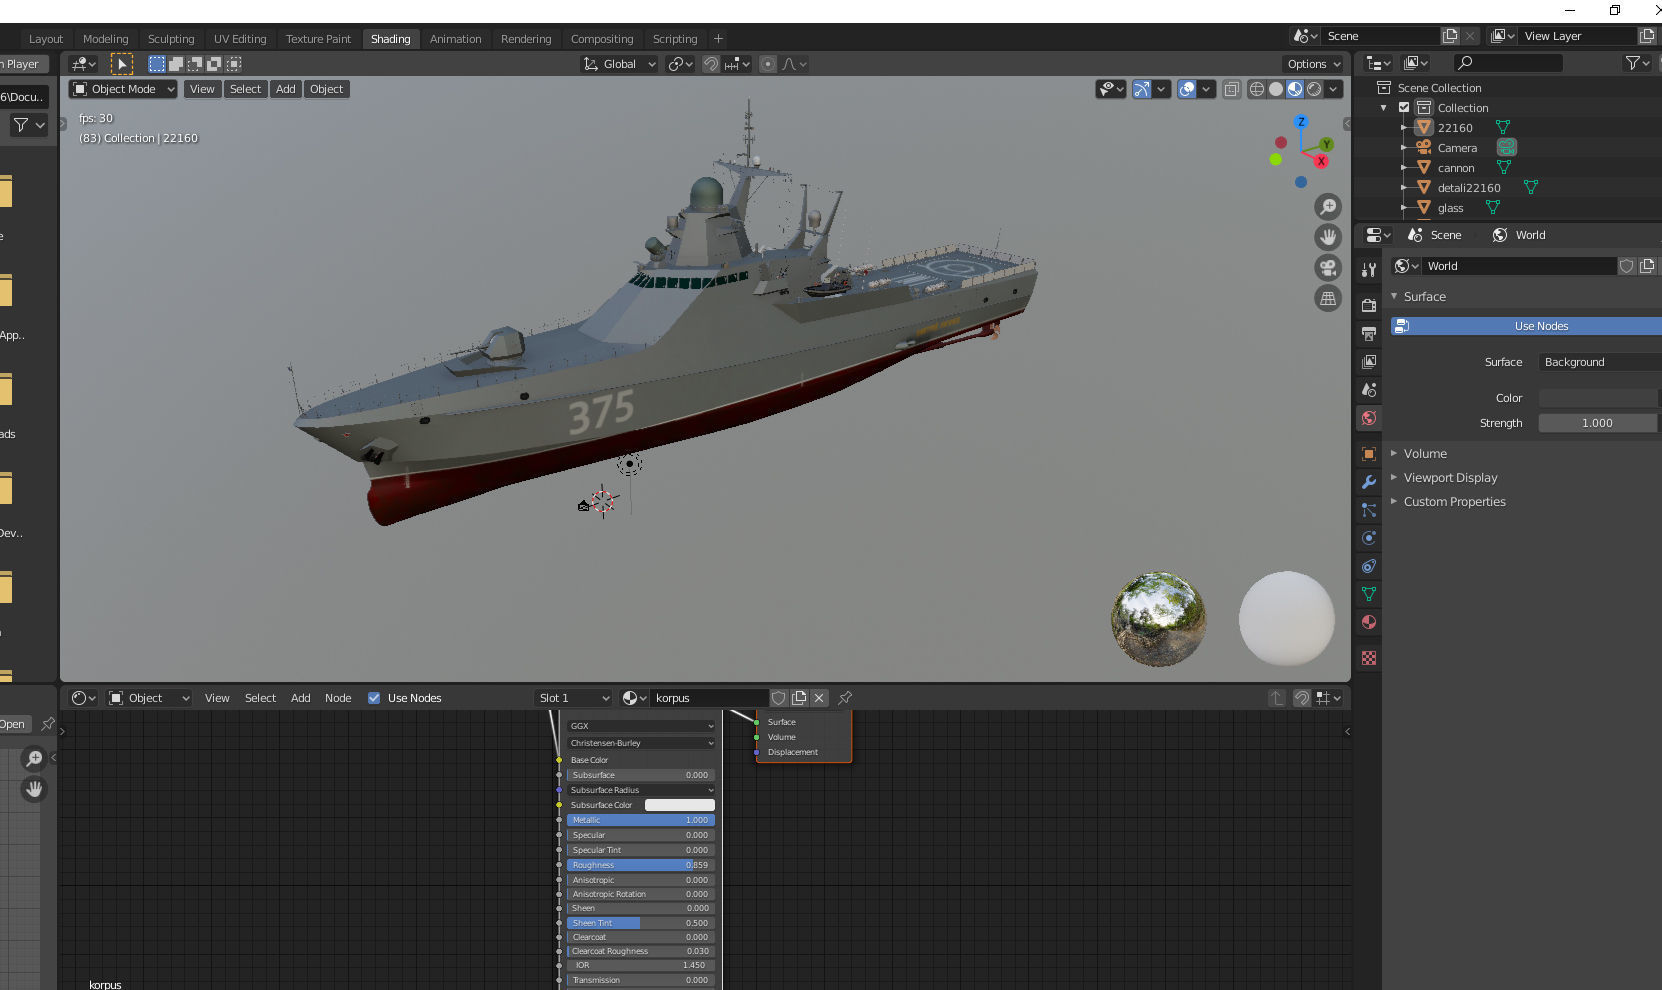The height and width of the screenshot is (990, 1662).
Task: Open the Output properties tab icon
Action: tap(1369, 333)
